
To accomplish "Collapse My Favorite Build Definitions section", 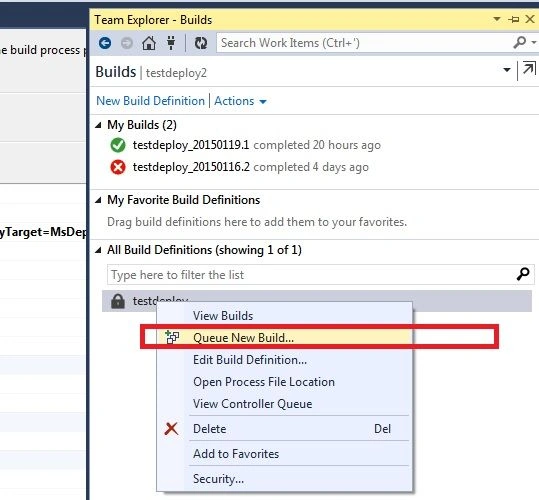I will click(99, 200).
